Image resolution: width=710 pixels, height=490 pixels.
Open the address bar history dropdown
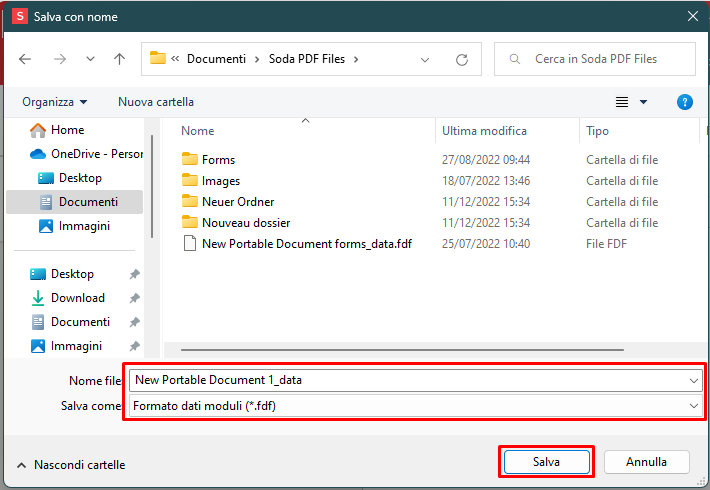click(x=425, y=59)
